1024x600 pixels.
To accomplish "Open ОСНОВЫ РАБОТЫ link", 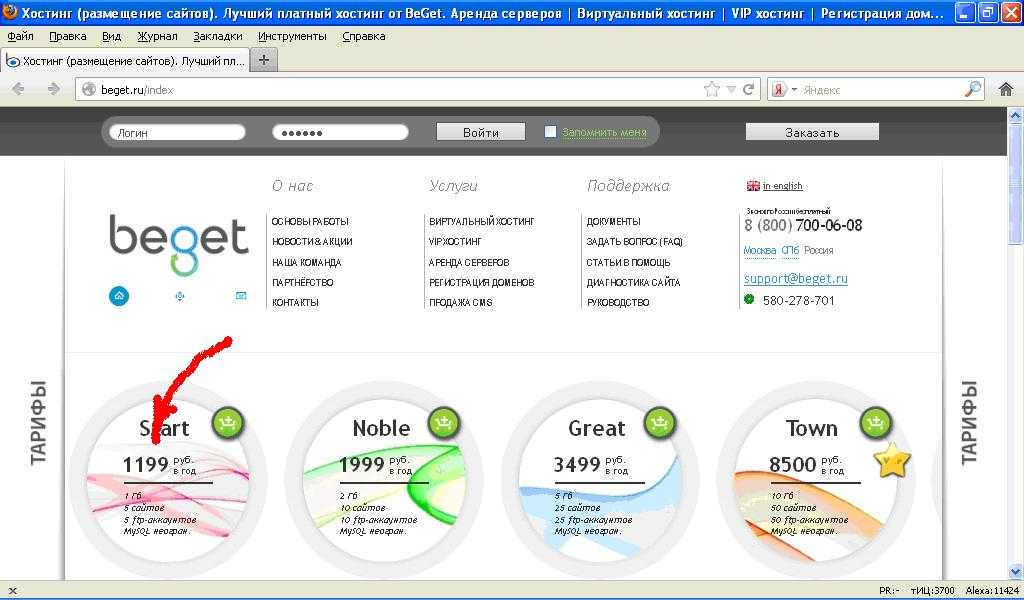I will click(310, 221).
